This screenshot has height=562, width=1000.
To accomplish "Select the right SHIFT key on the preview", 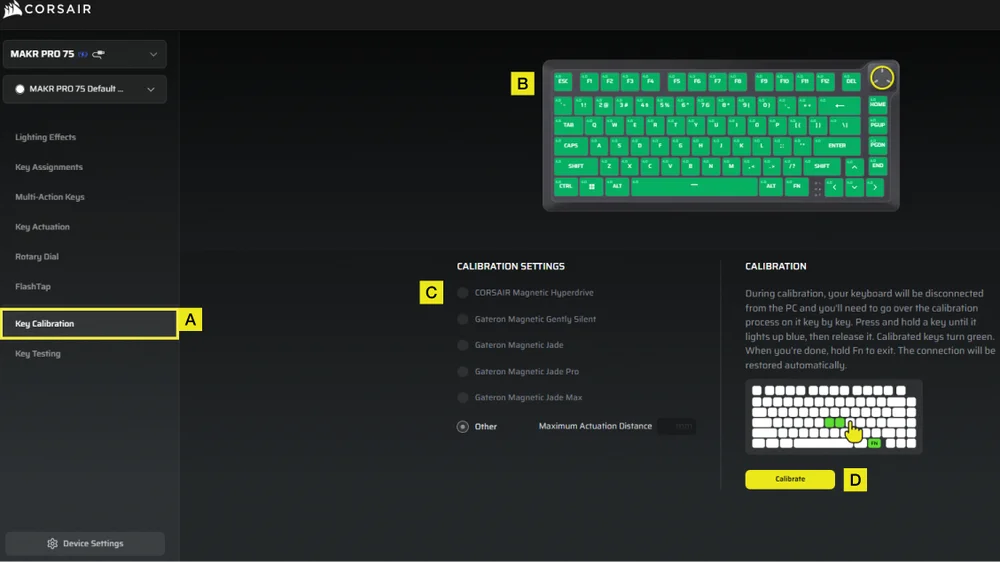I will 822,166.
